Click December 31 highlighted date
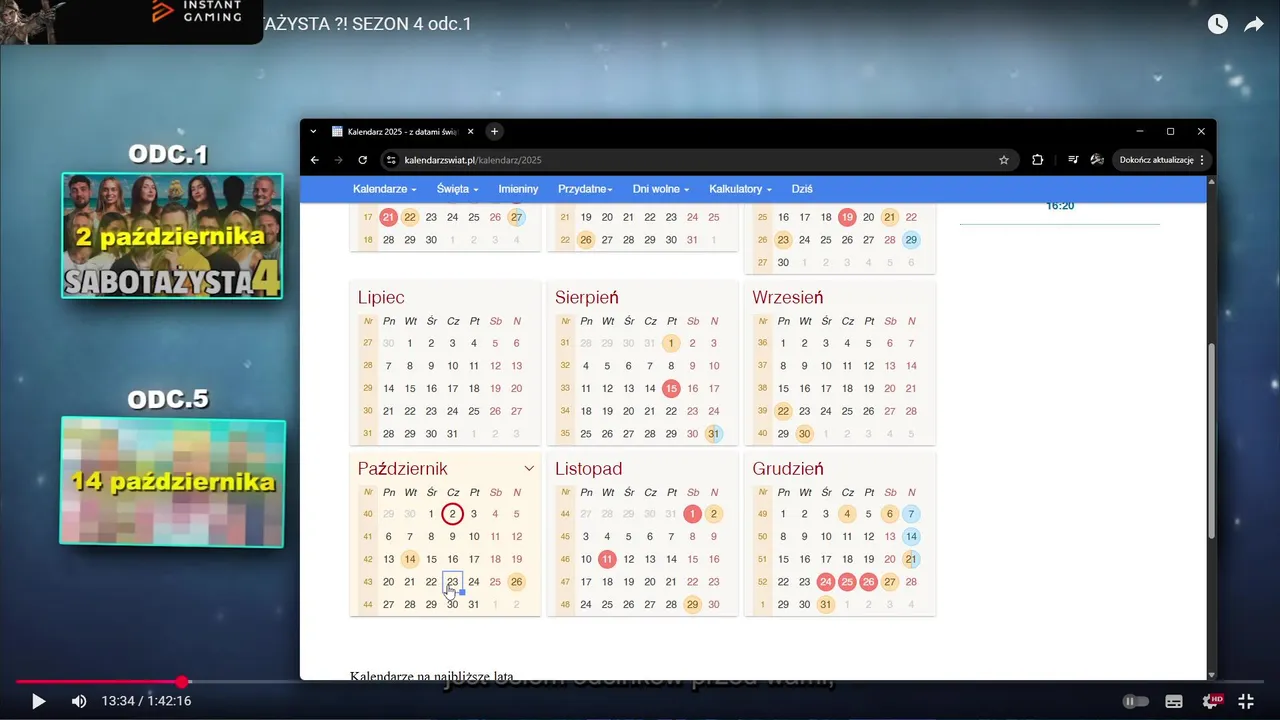The height and width of the screenshot is (720, 1280). (x=826, y=604)
